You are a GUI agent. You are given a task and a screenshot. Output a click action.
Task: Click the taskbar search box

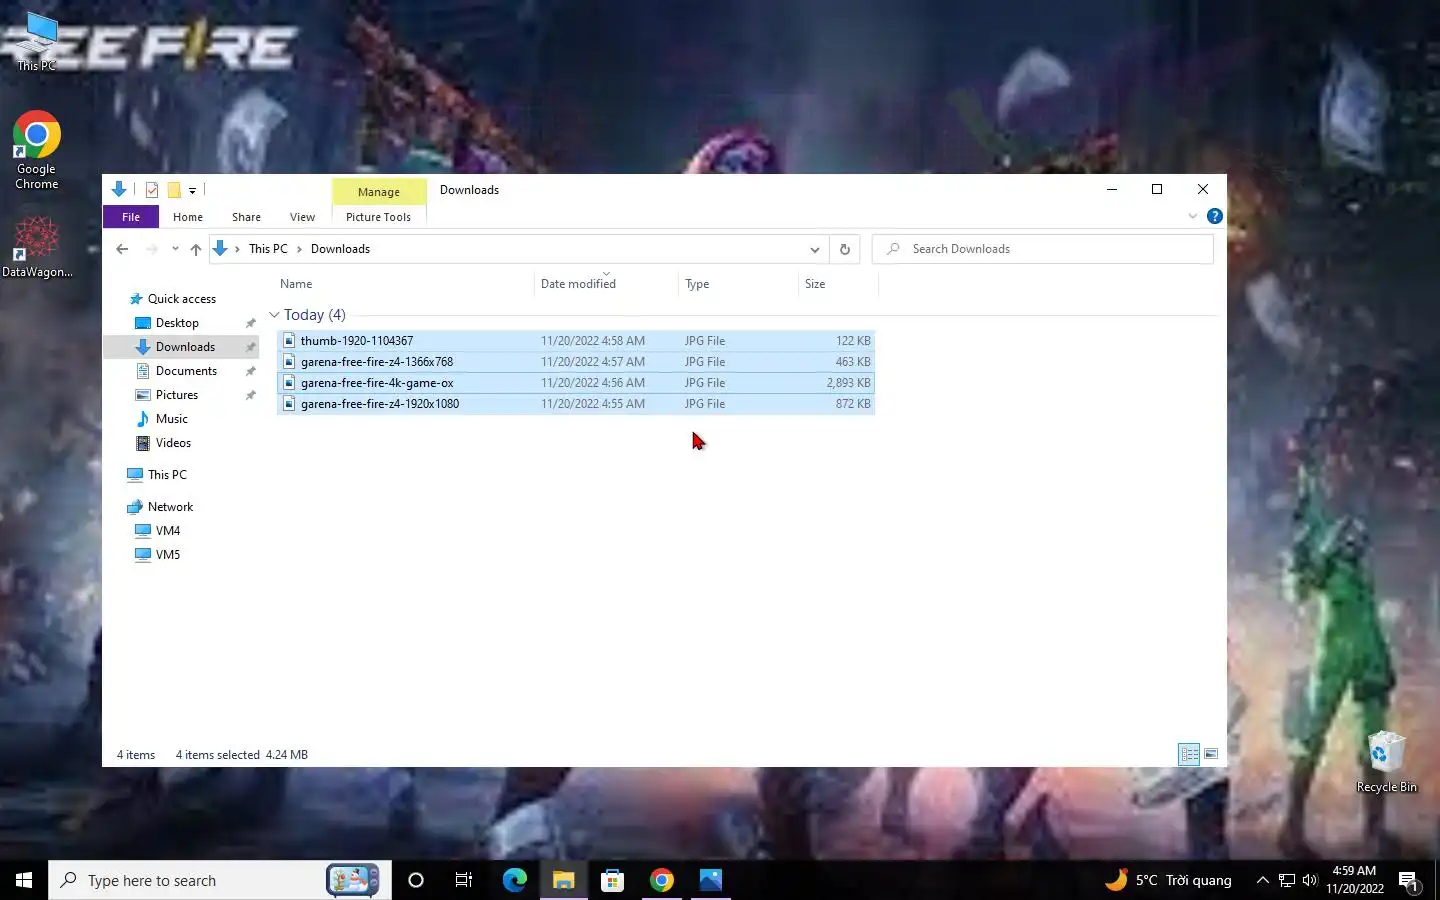point(220,880)
